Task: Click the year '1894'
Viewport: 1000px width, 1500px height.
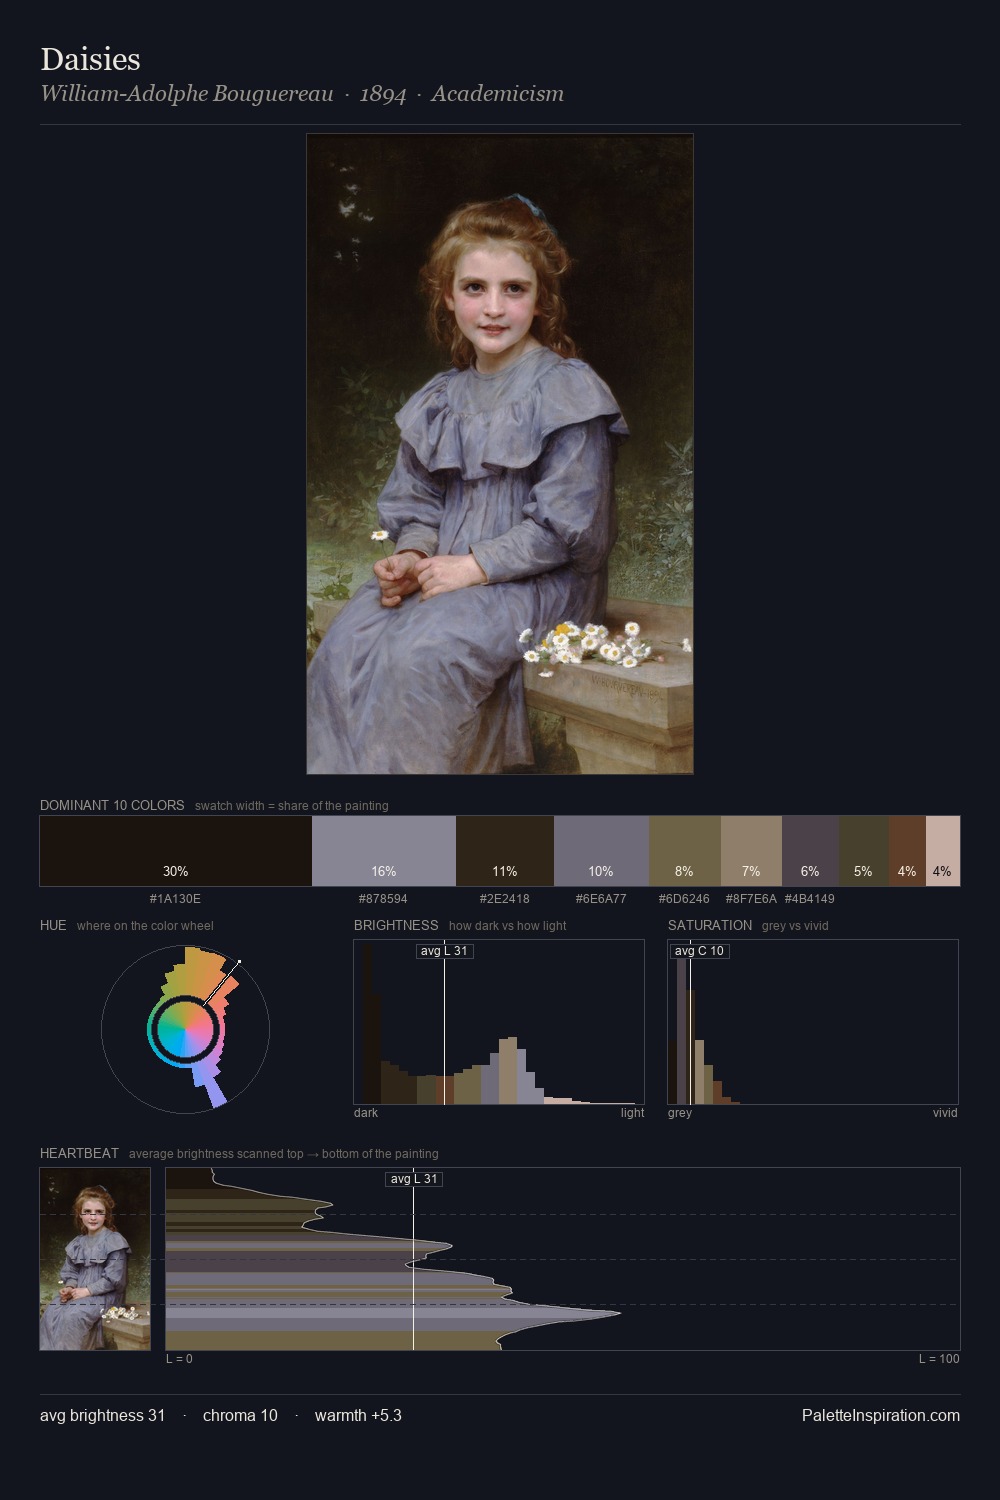Action: click(x=383, y=94)
